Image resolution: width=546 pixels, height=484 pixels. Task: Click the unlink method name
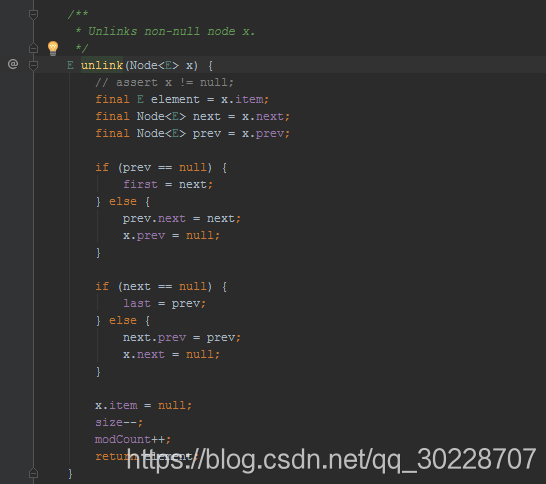pos(102,65)
